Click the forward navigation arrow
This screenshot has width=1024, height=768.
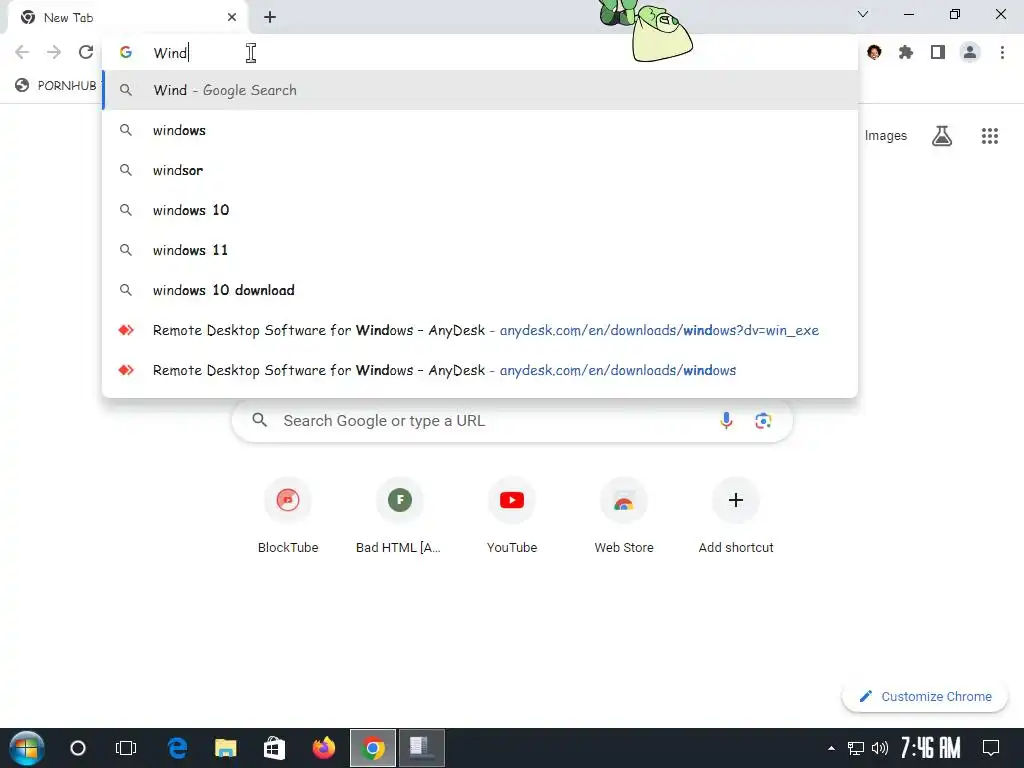pyautogui.click(x=54, y=52)
